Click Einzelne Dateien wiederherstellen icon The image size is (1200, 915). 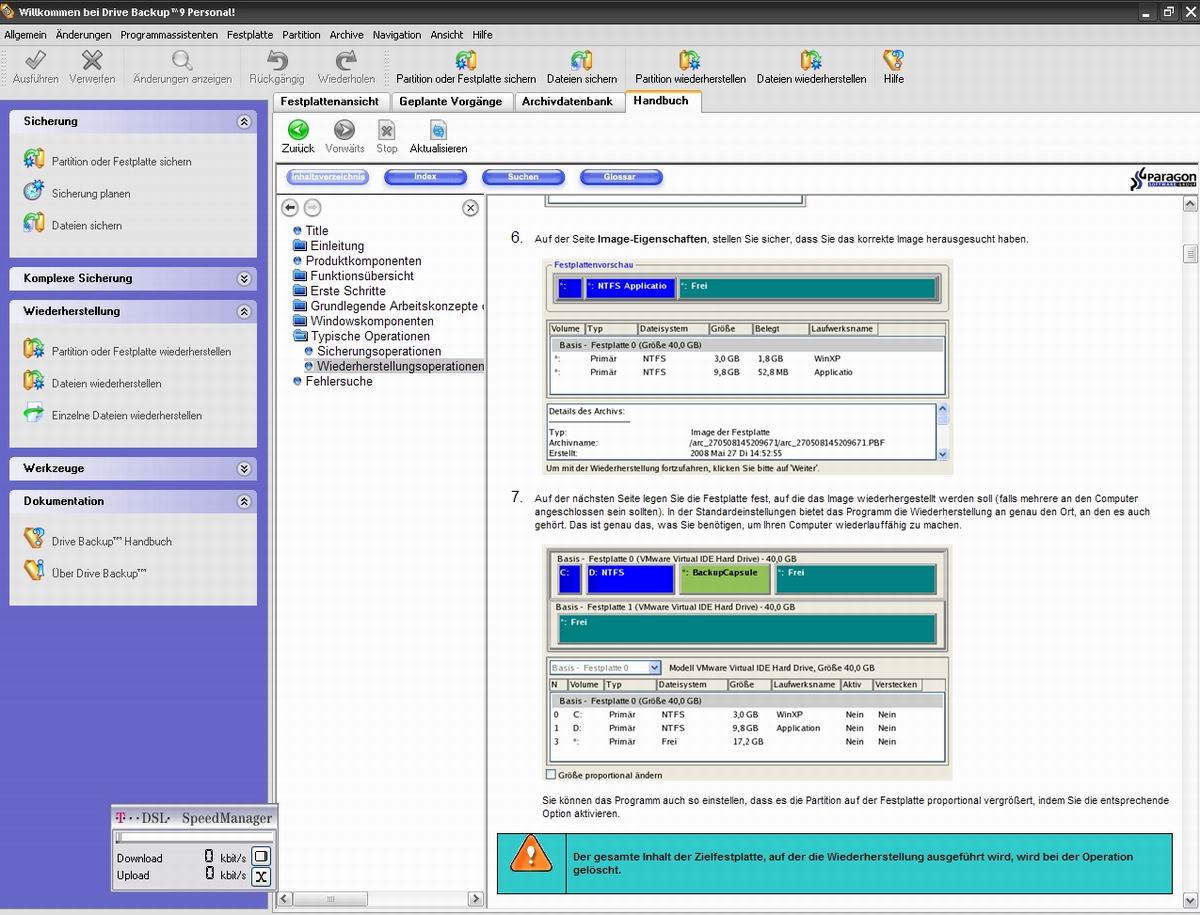[x=34, y=413]
